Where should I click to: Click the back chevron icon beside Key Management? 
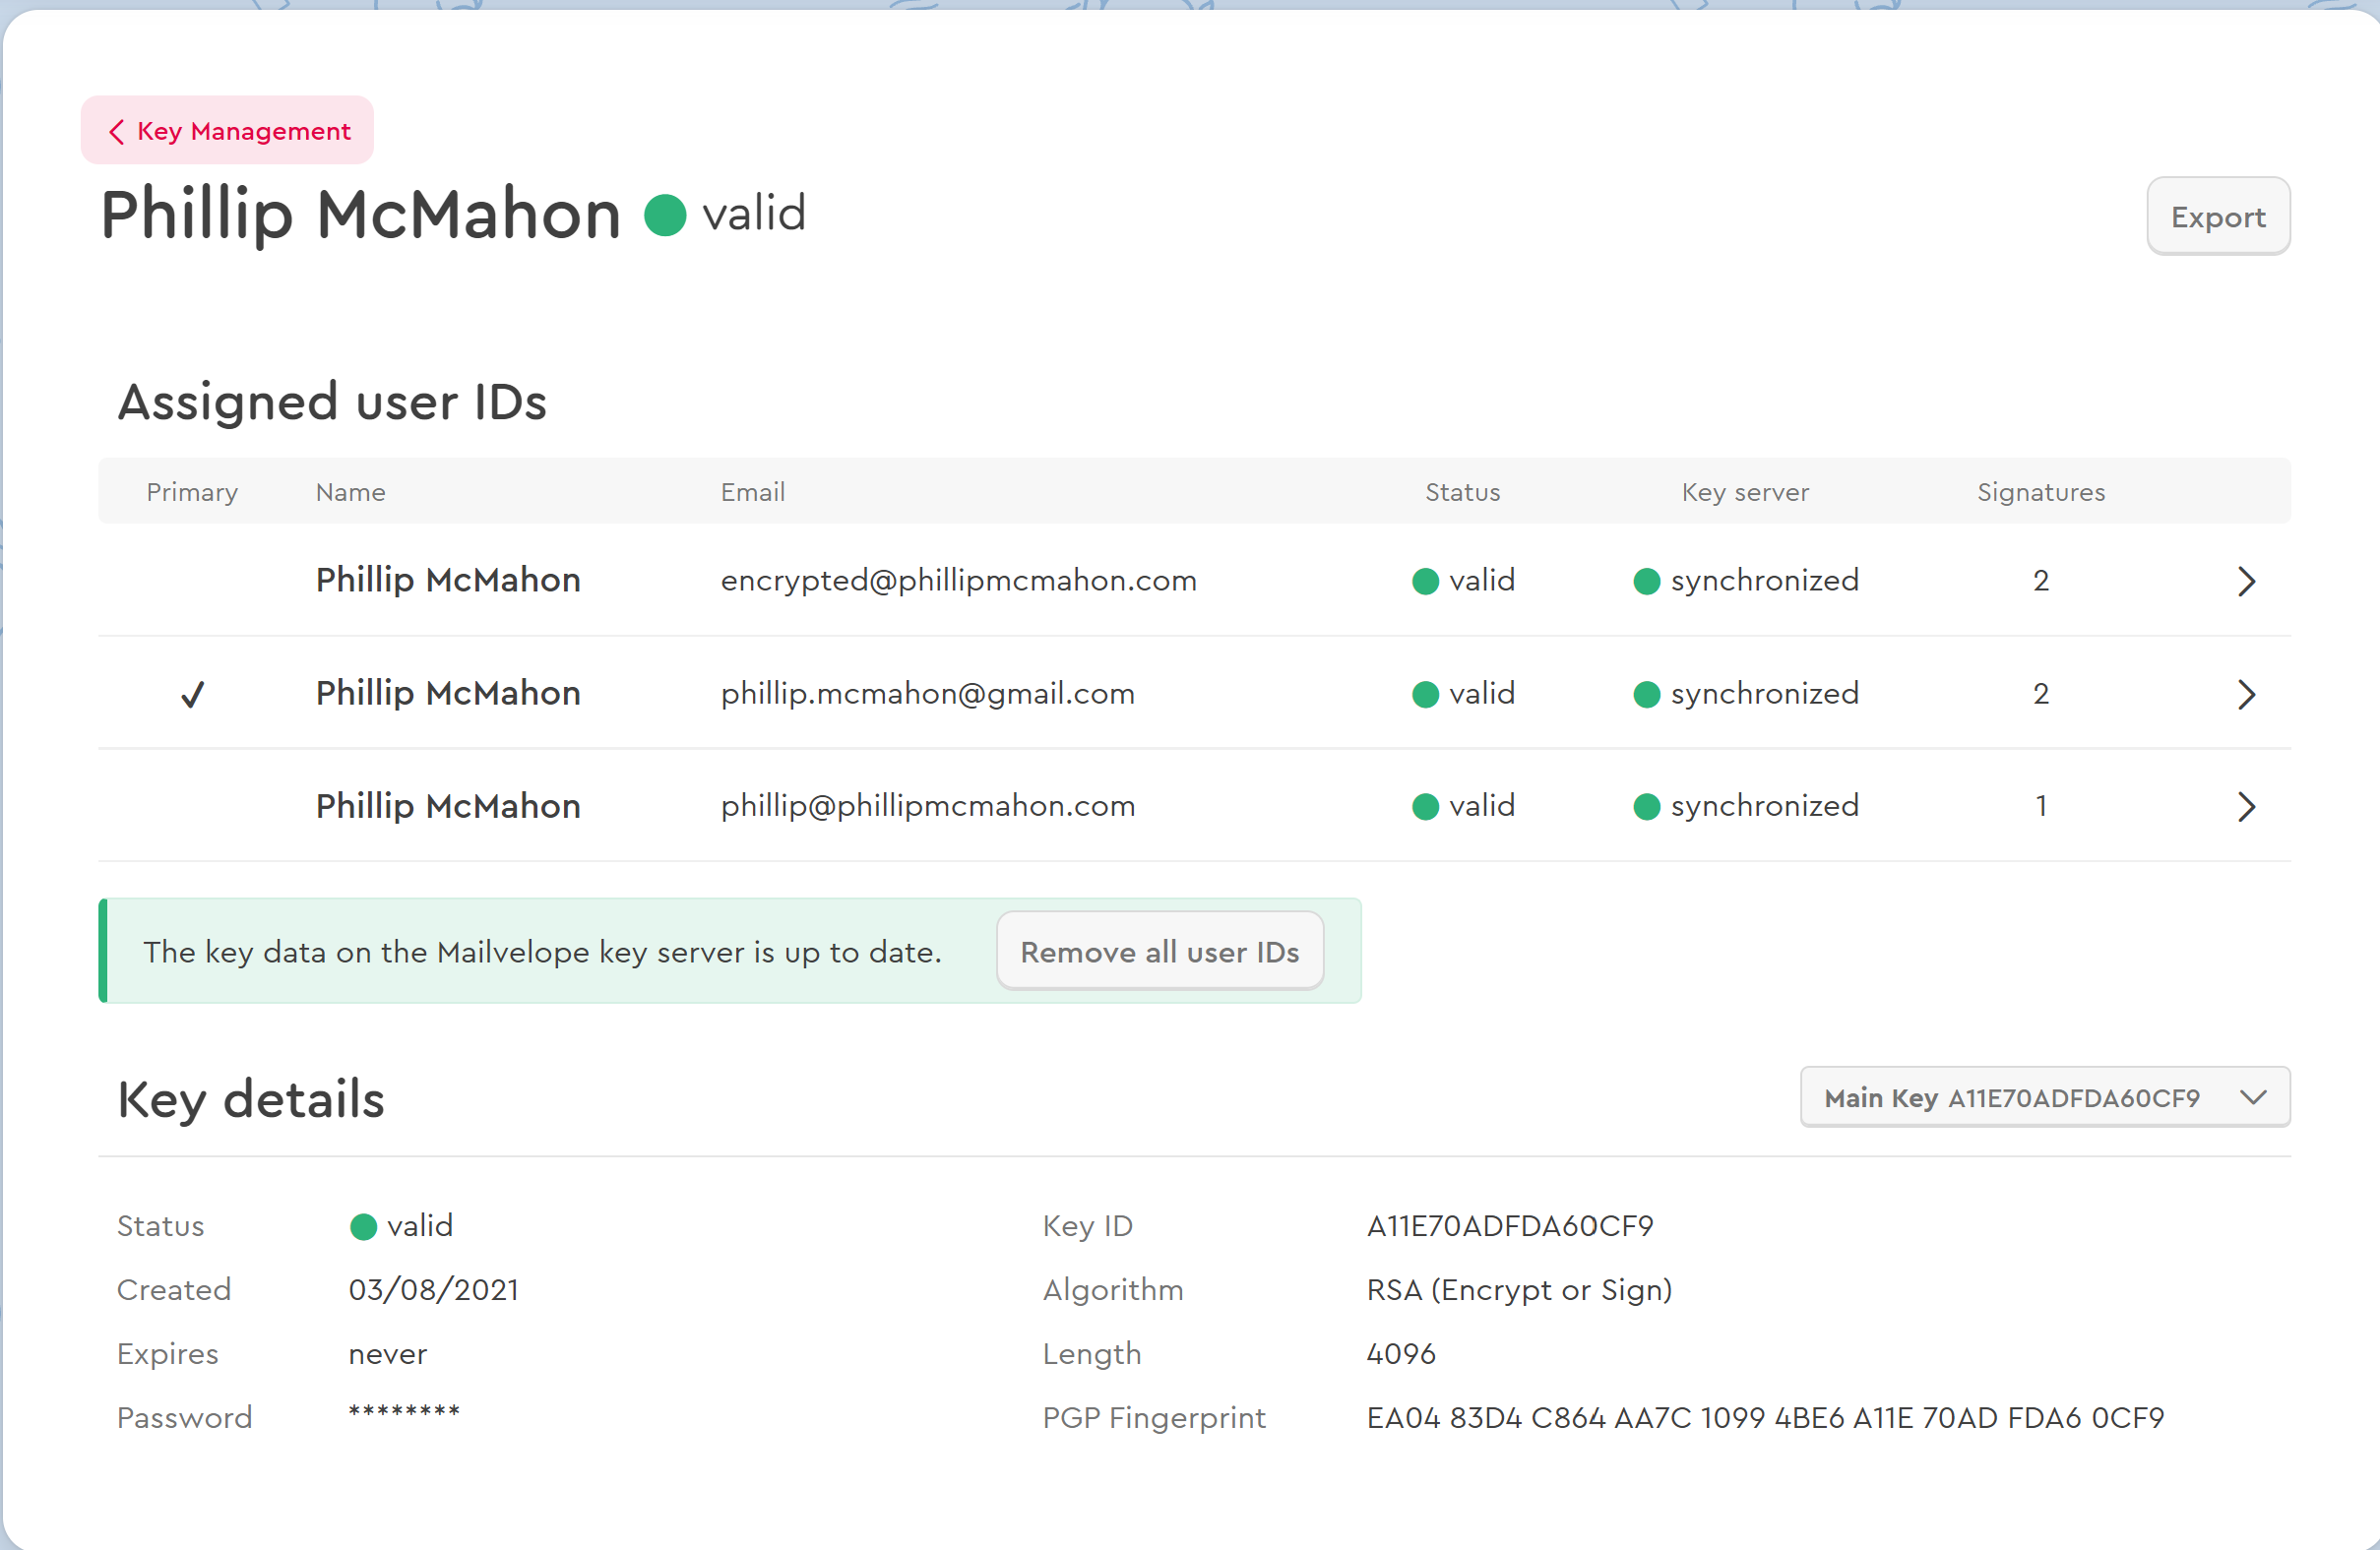pos(117,131)
